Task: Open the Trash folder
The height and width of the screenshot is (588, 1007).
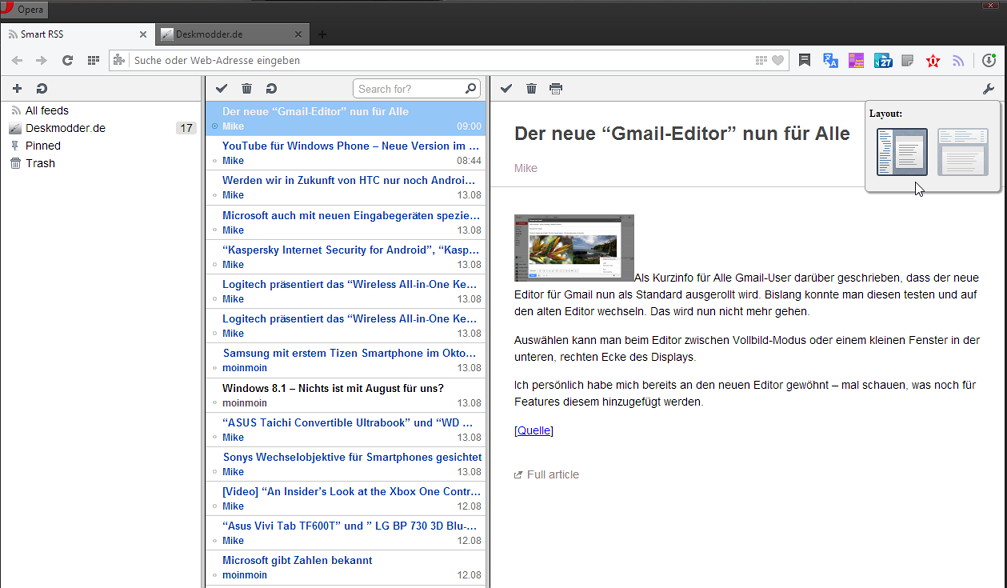Action: (40, 163)
